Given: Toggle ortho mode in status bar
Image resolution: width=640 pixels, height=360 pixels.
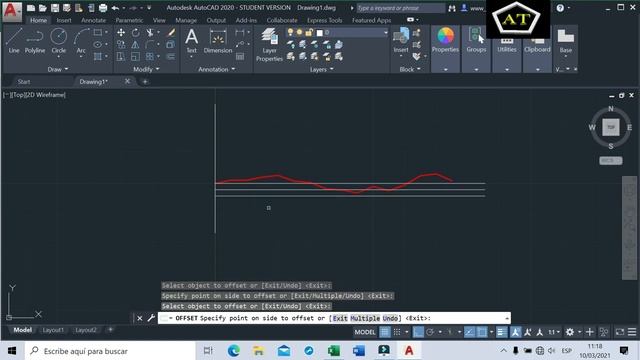Looking at the screenshot, I should coord(418,332).
